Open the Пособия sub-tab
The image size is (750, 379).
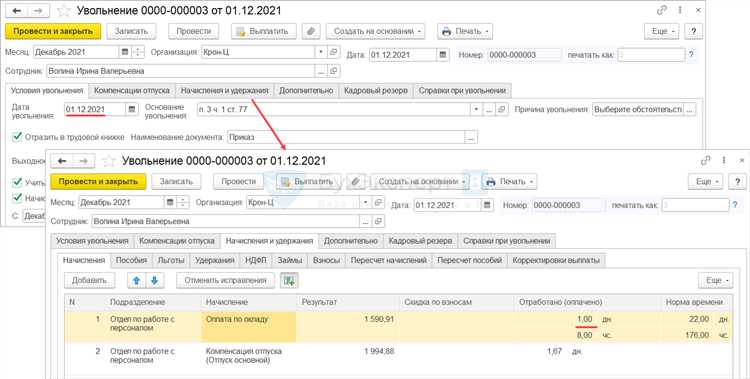click(131, 260)
